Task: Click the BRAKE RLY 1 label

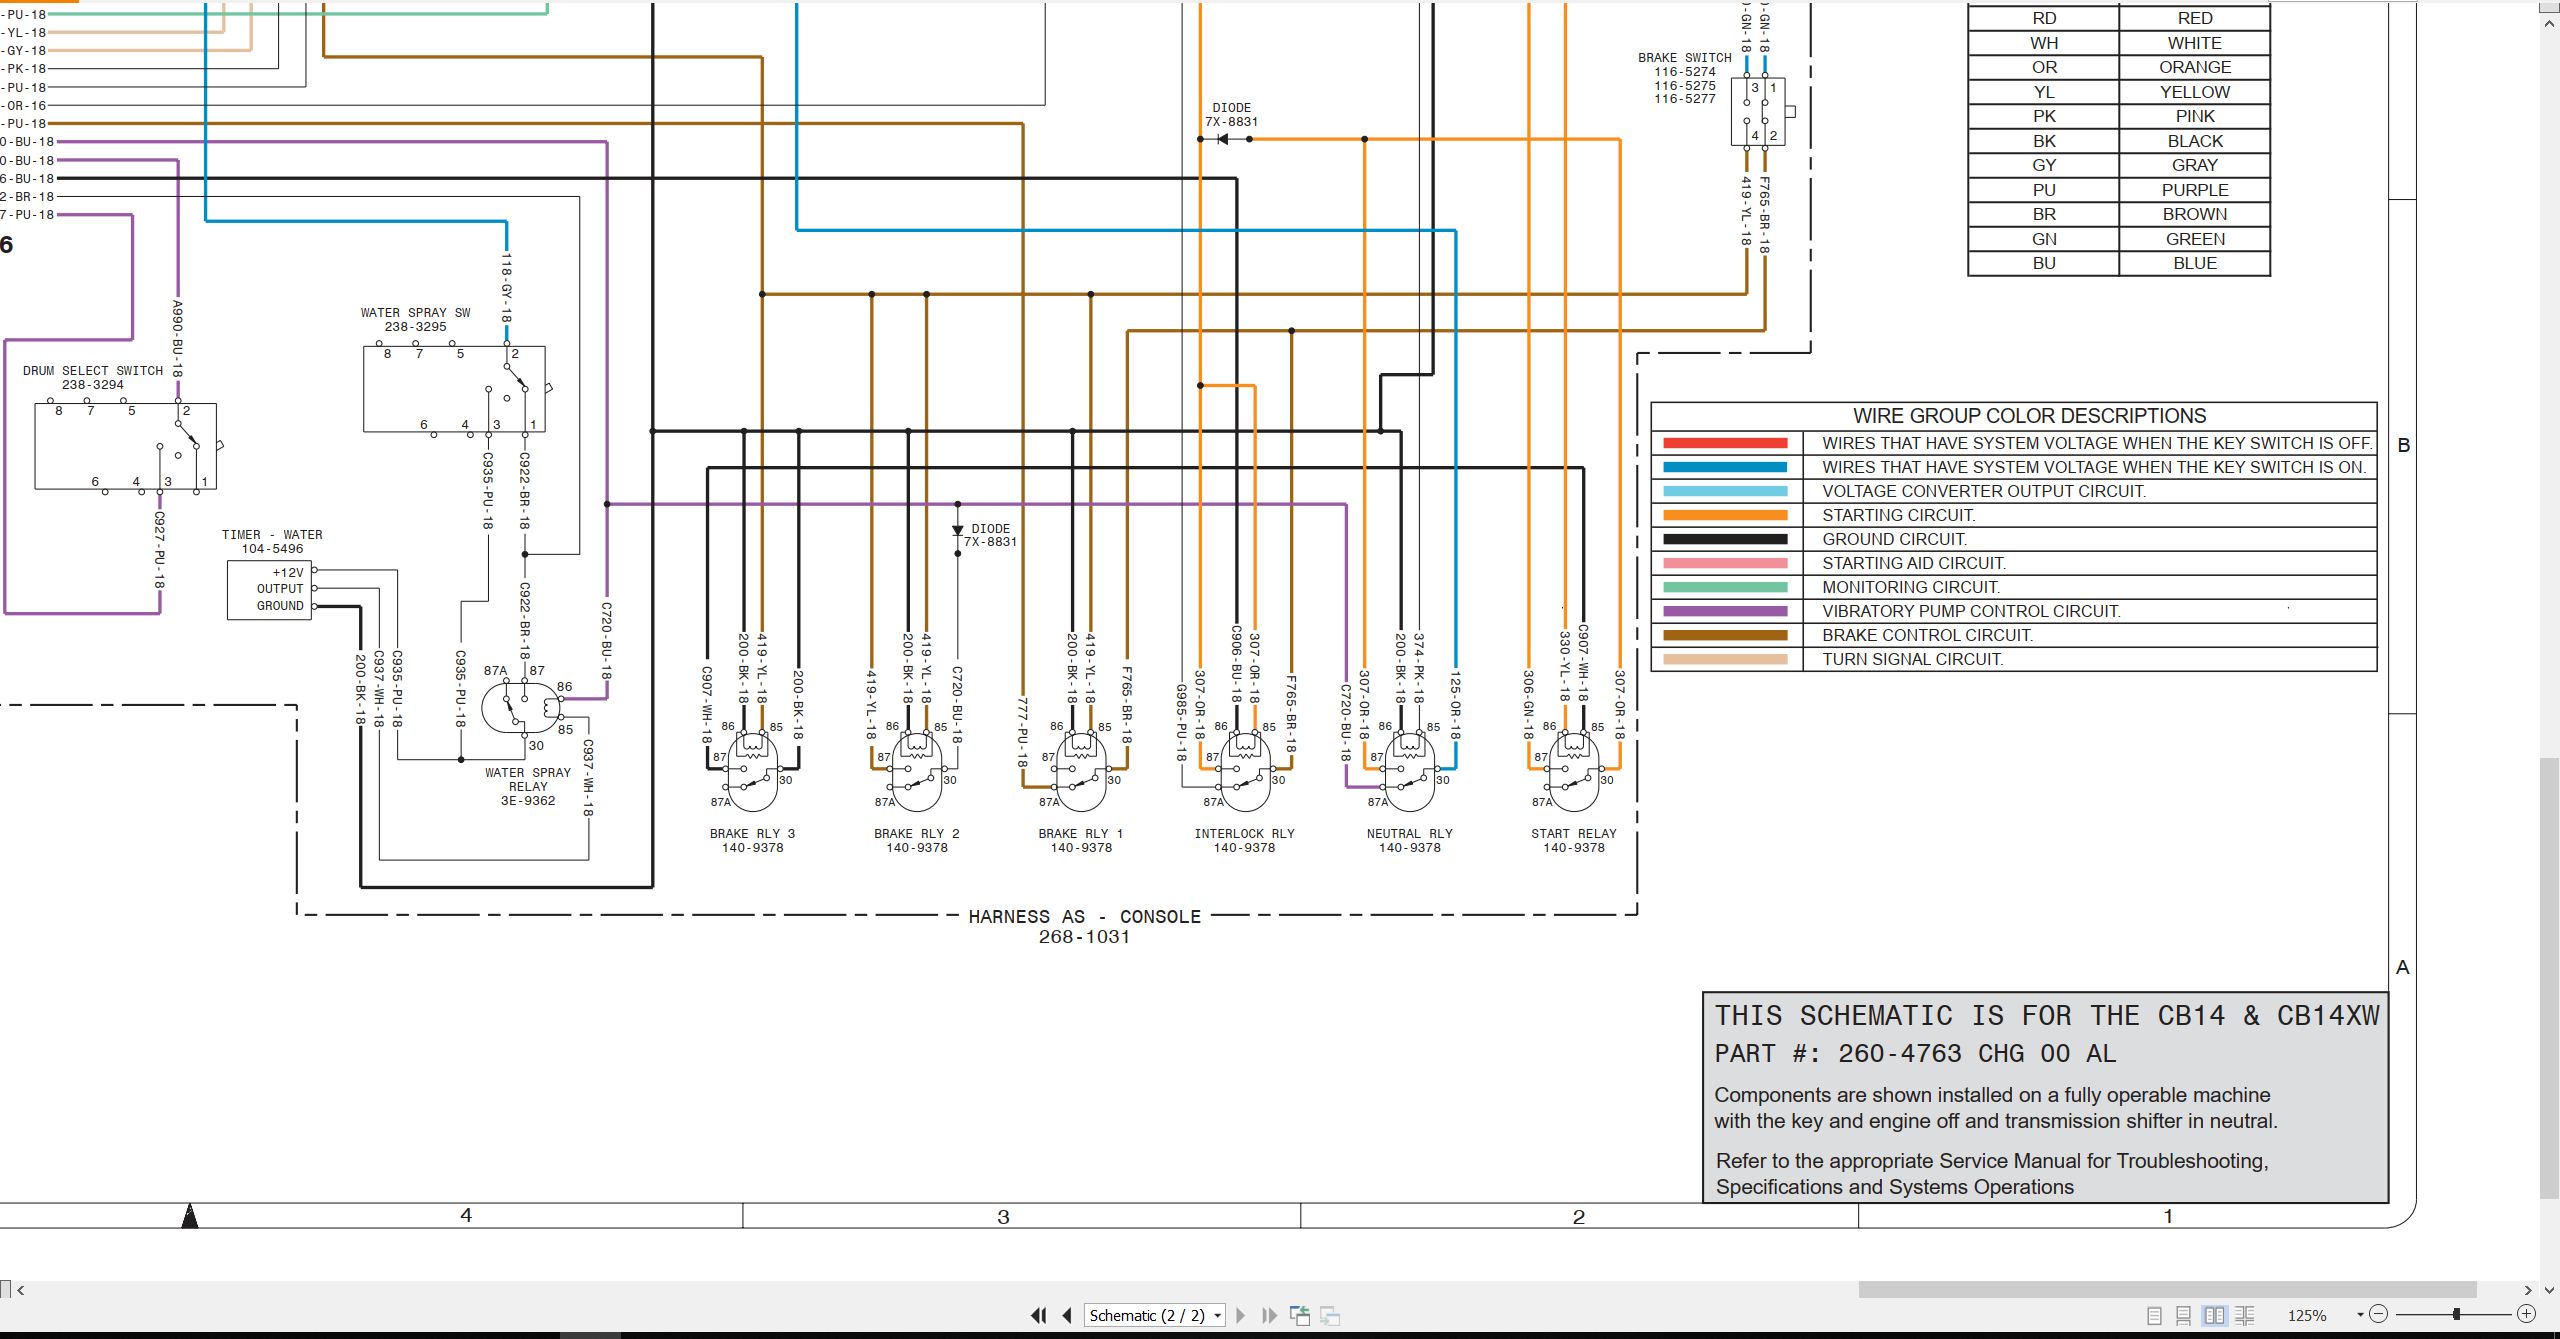Action: [1080, 833]
